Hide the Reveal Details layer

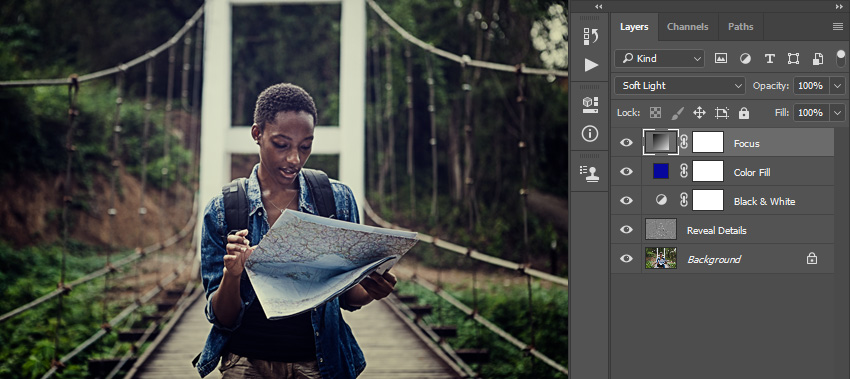click(x=626, y=230)
